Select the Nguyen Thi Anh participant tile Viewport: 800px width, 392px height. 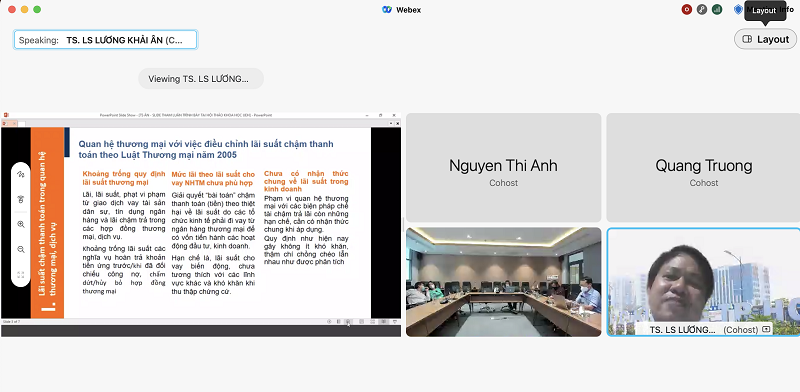tap(504, 167)
